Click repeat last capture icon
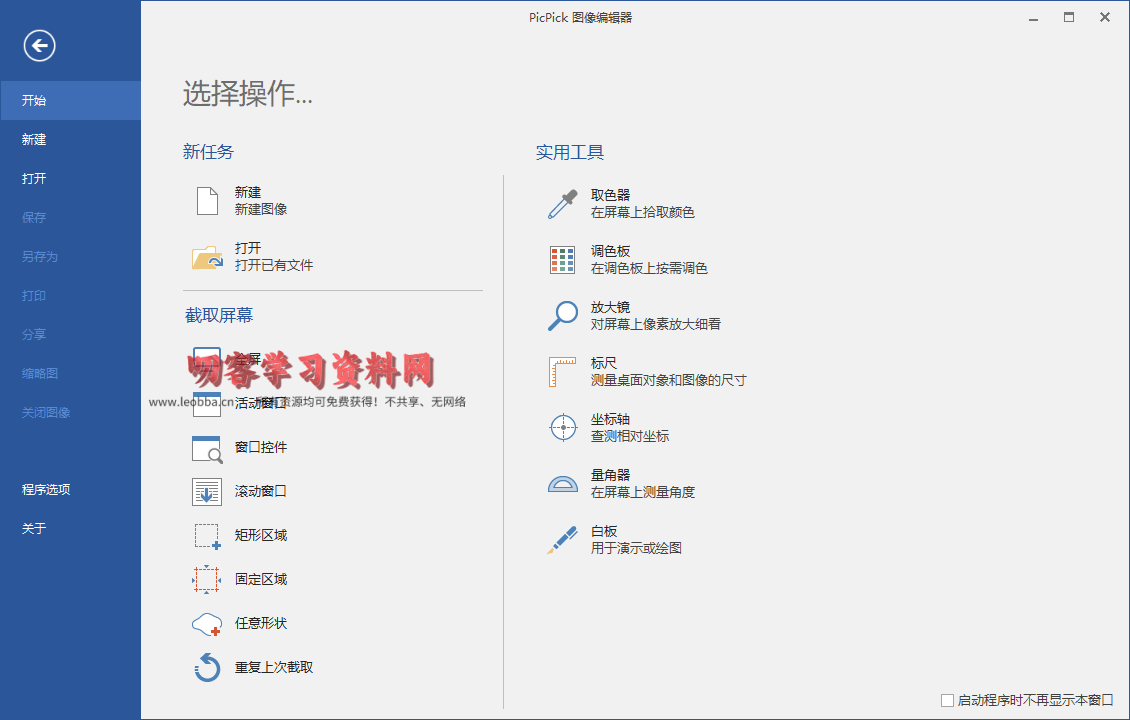The image size is (1130, 720). pos(207,668)
